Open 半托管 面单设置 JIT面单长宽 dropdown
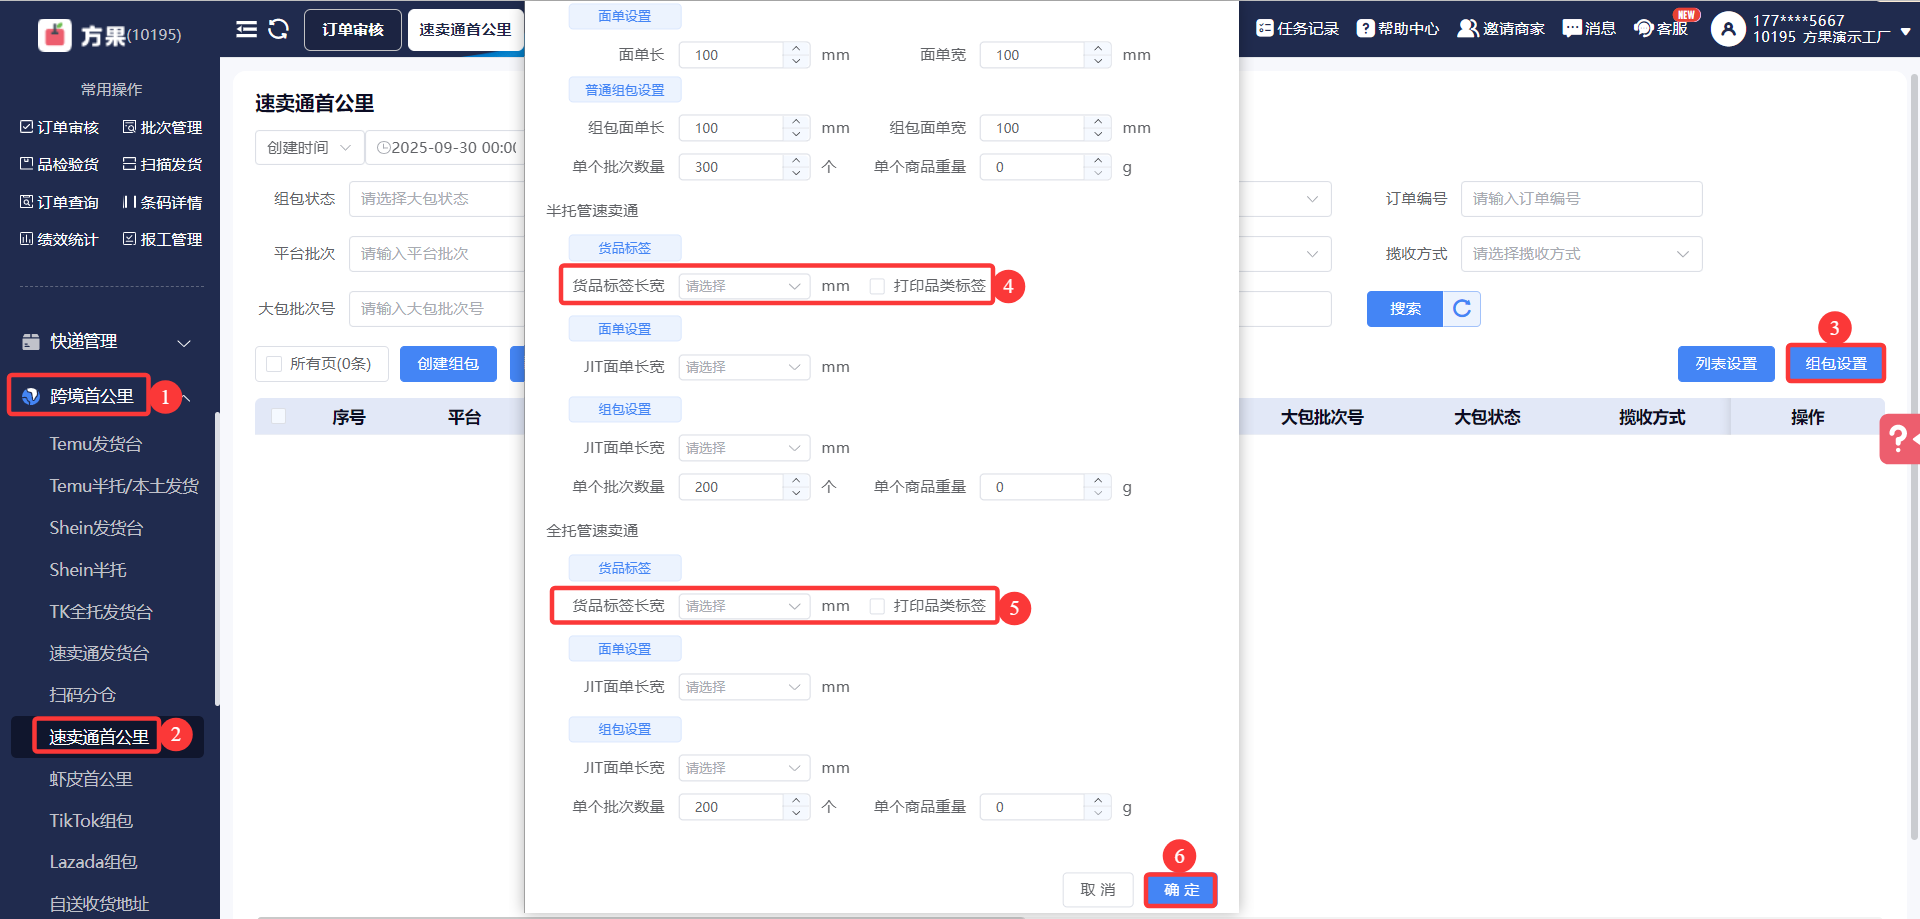 744,367
